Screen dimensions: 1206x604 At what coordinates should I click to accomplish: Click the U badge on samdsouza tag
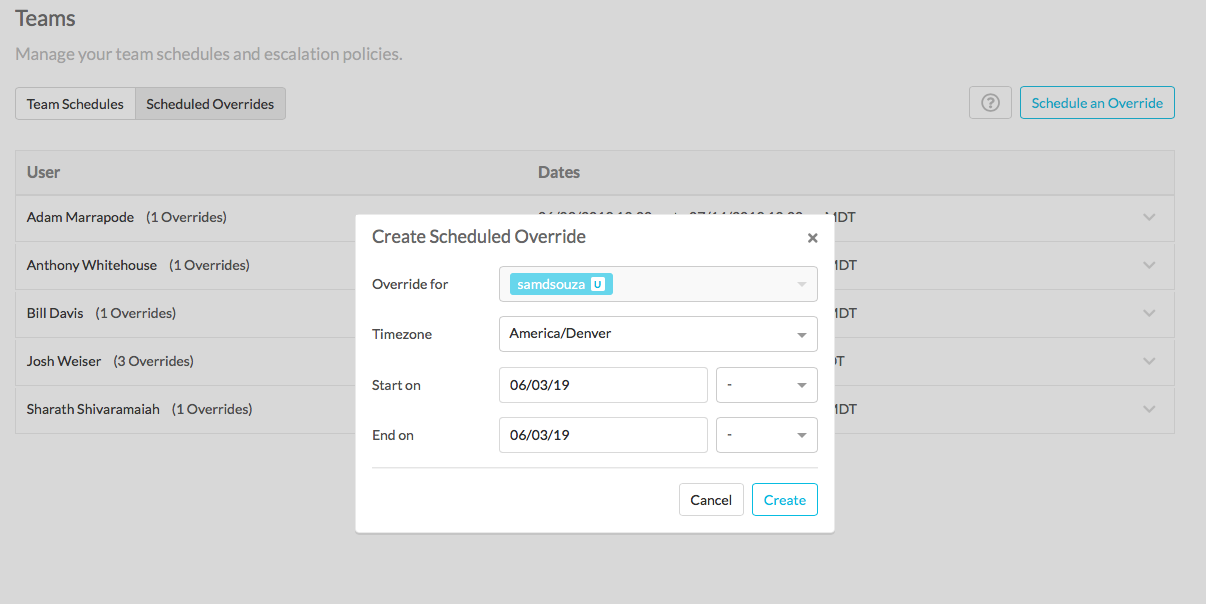(597, 284)
